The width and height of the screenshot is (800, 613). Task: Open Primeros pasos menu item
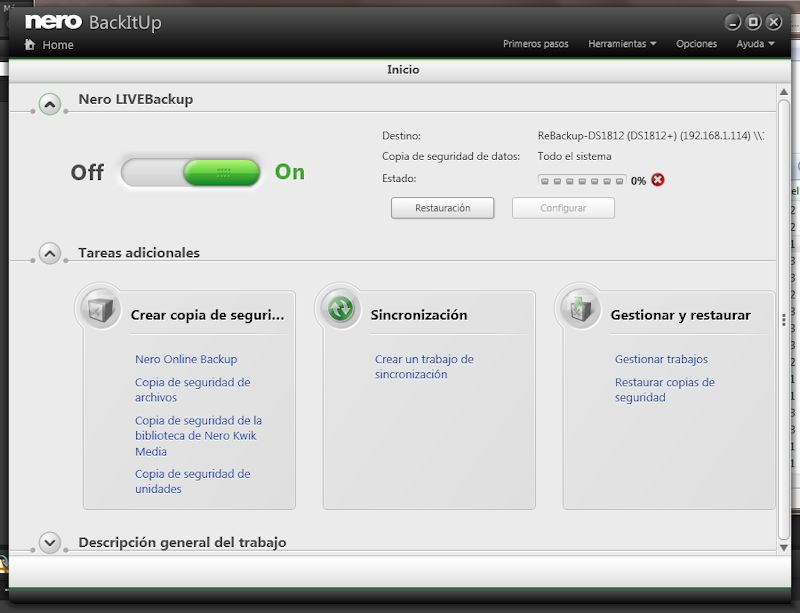click(x=535, y=44)
